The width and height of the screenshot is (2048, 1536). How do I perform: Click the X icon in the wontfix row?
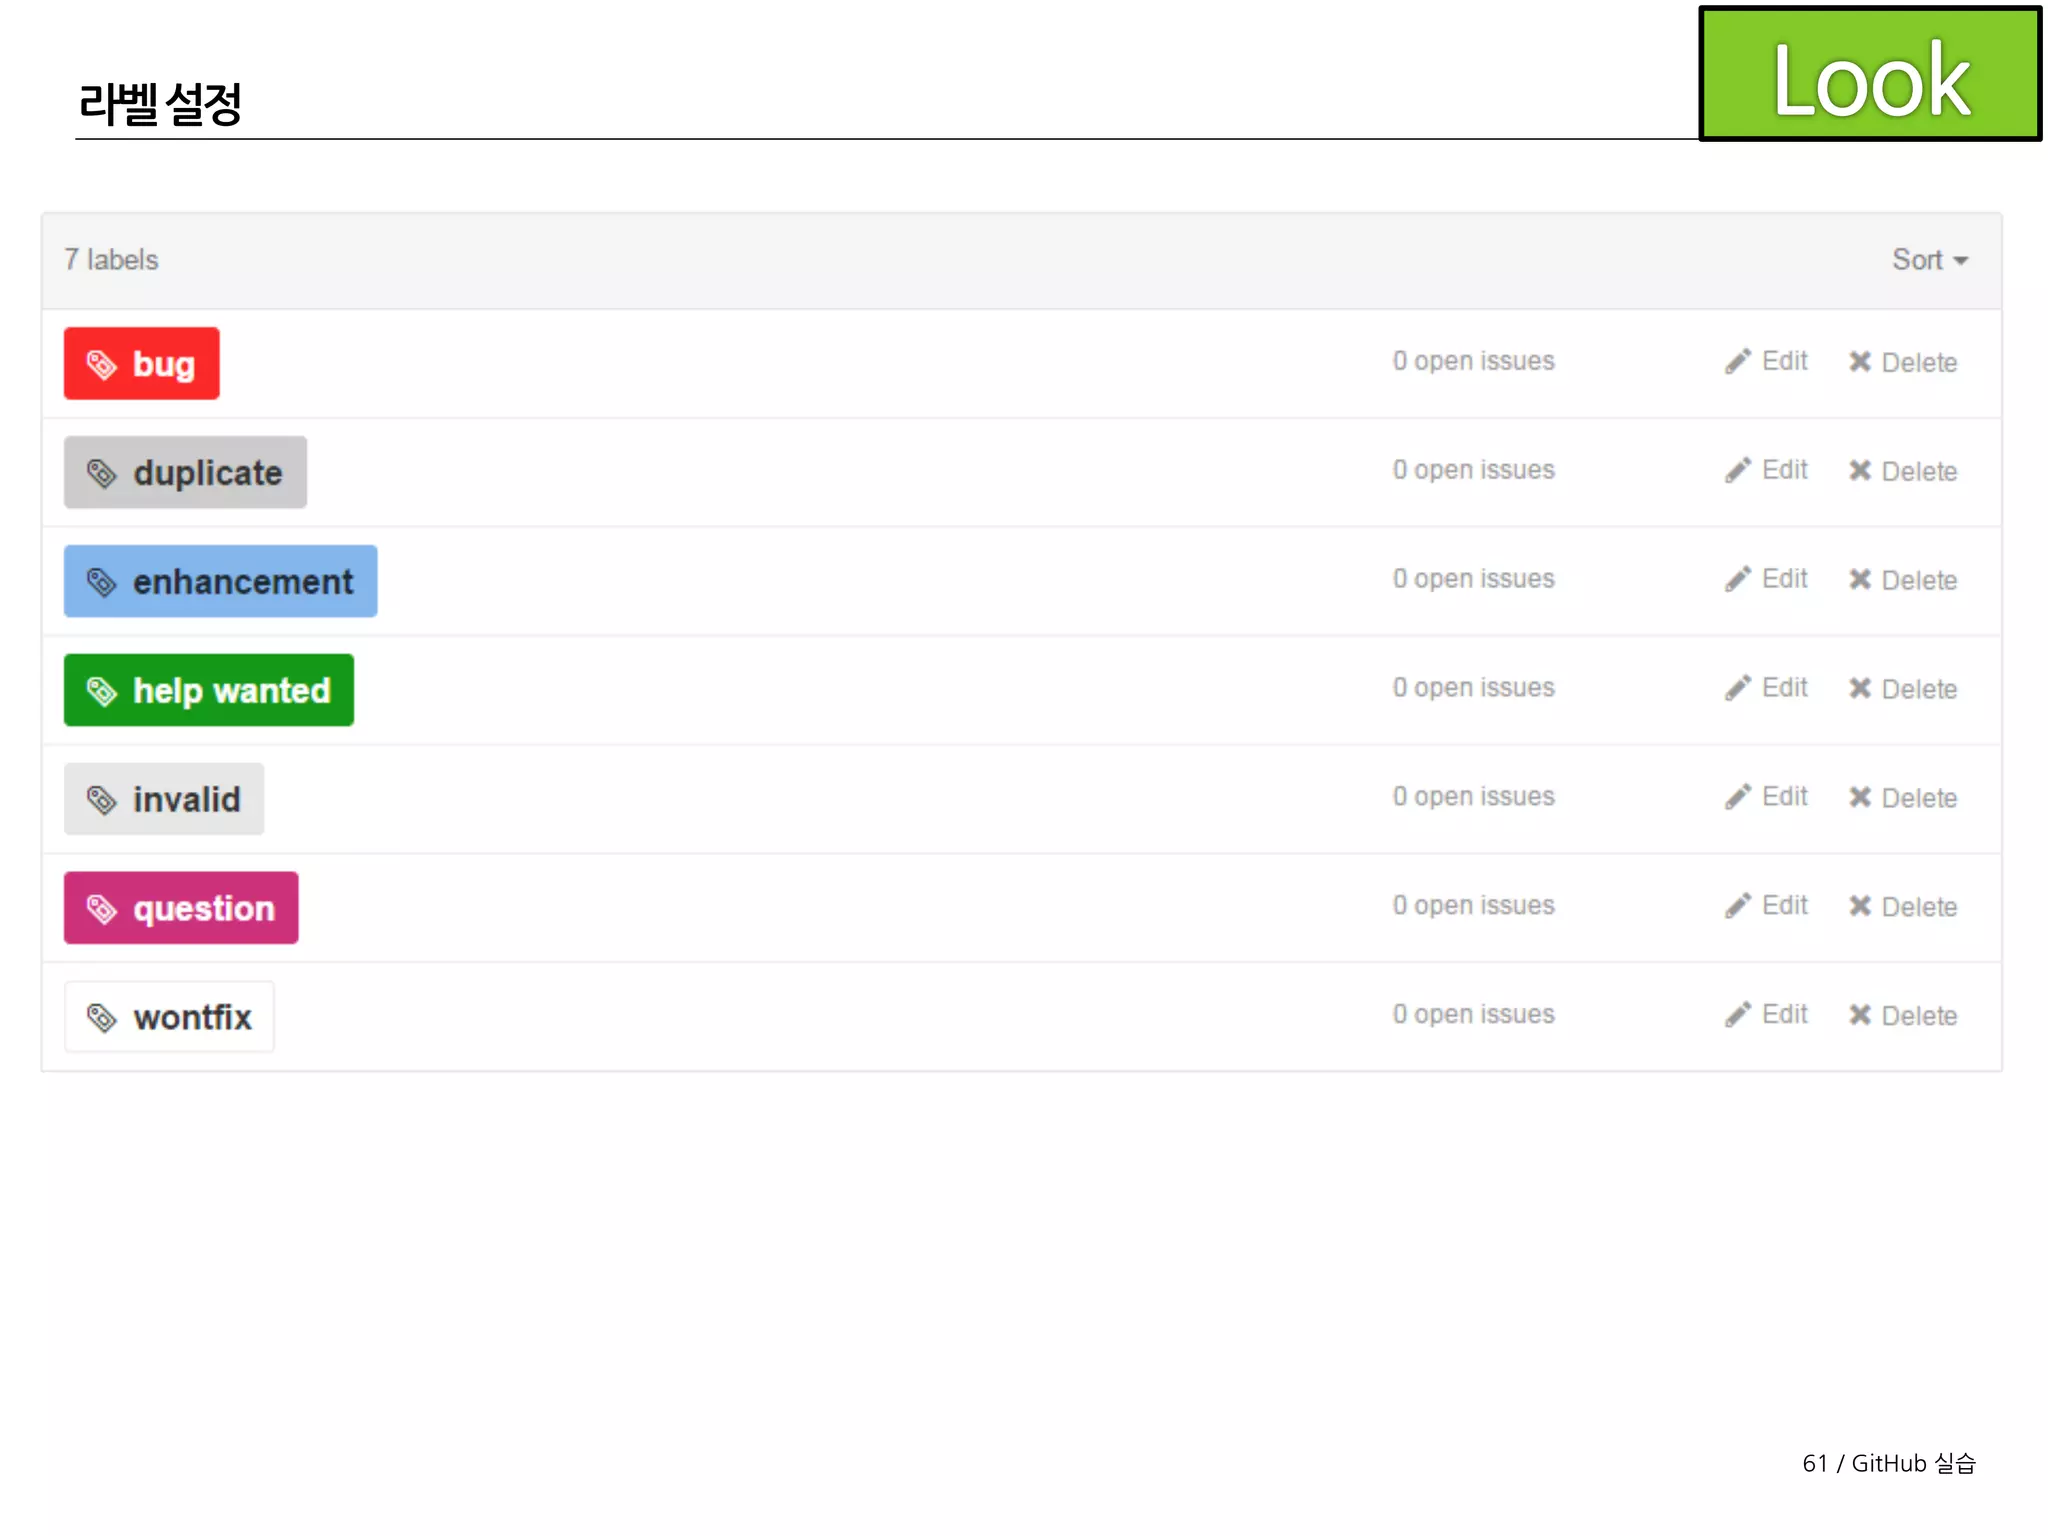point(1860,1015)
